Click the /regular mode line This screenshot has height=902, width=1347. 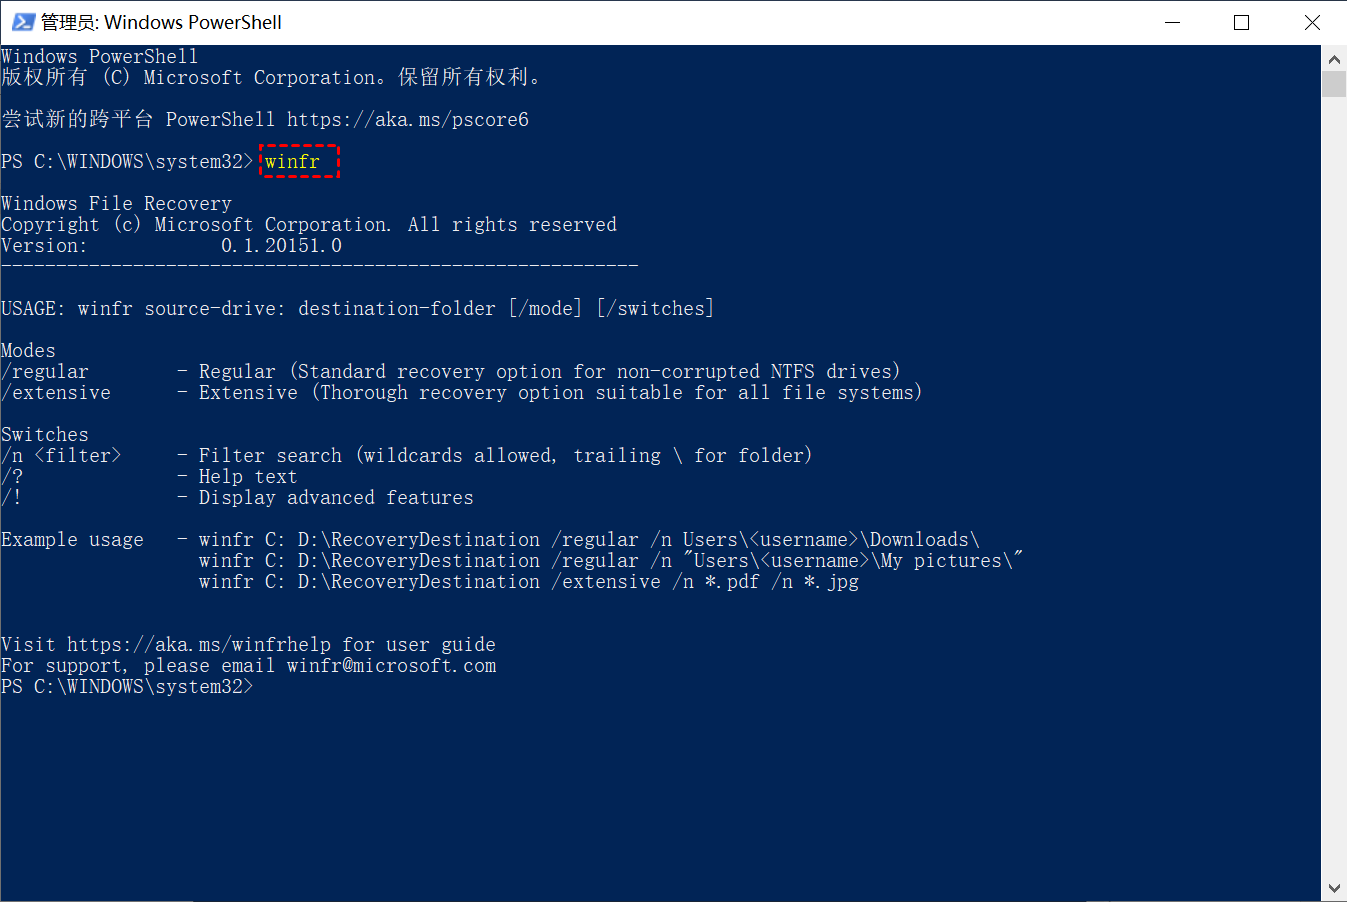click(451, 371)
